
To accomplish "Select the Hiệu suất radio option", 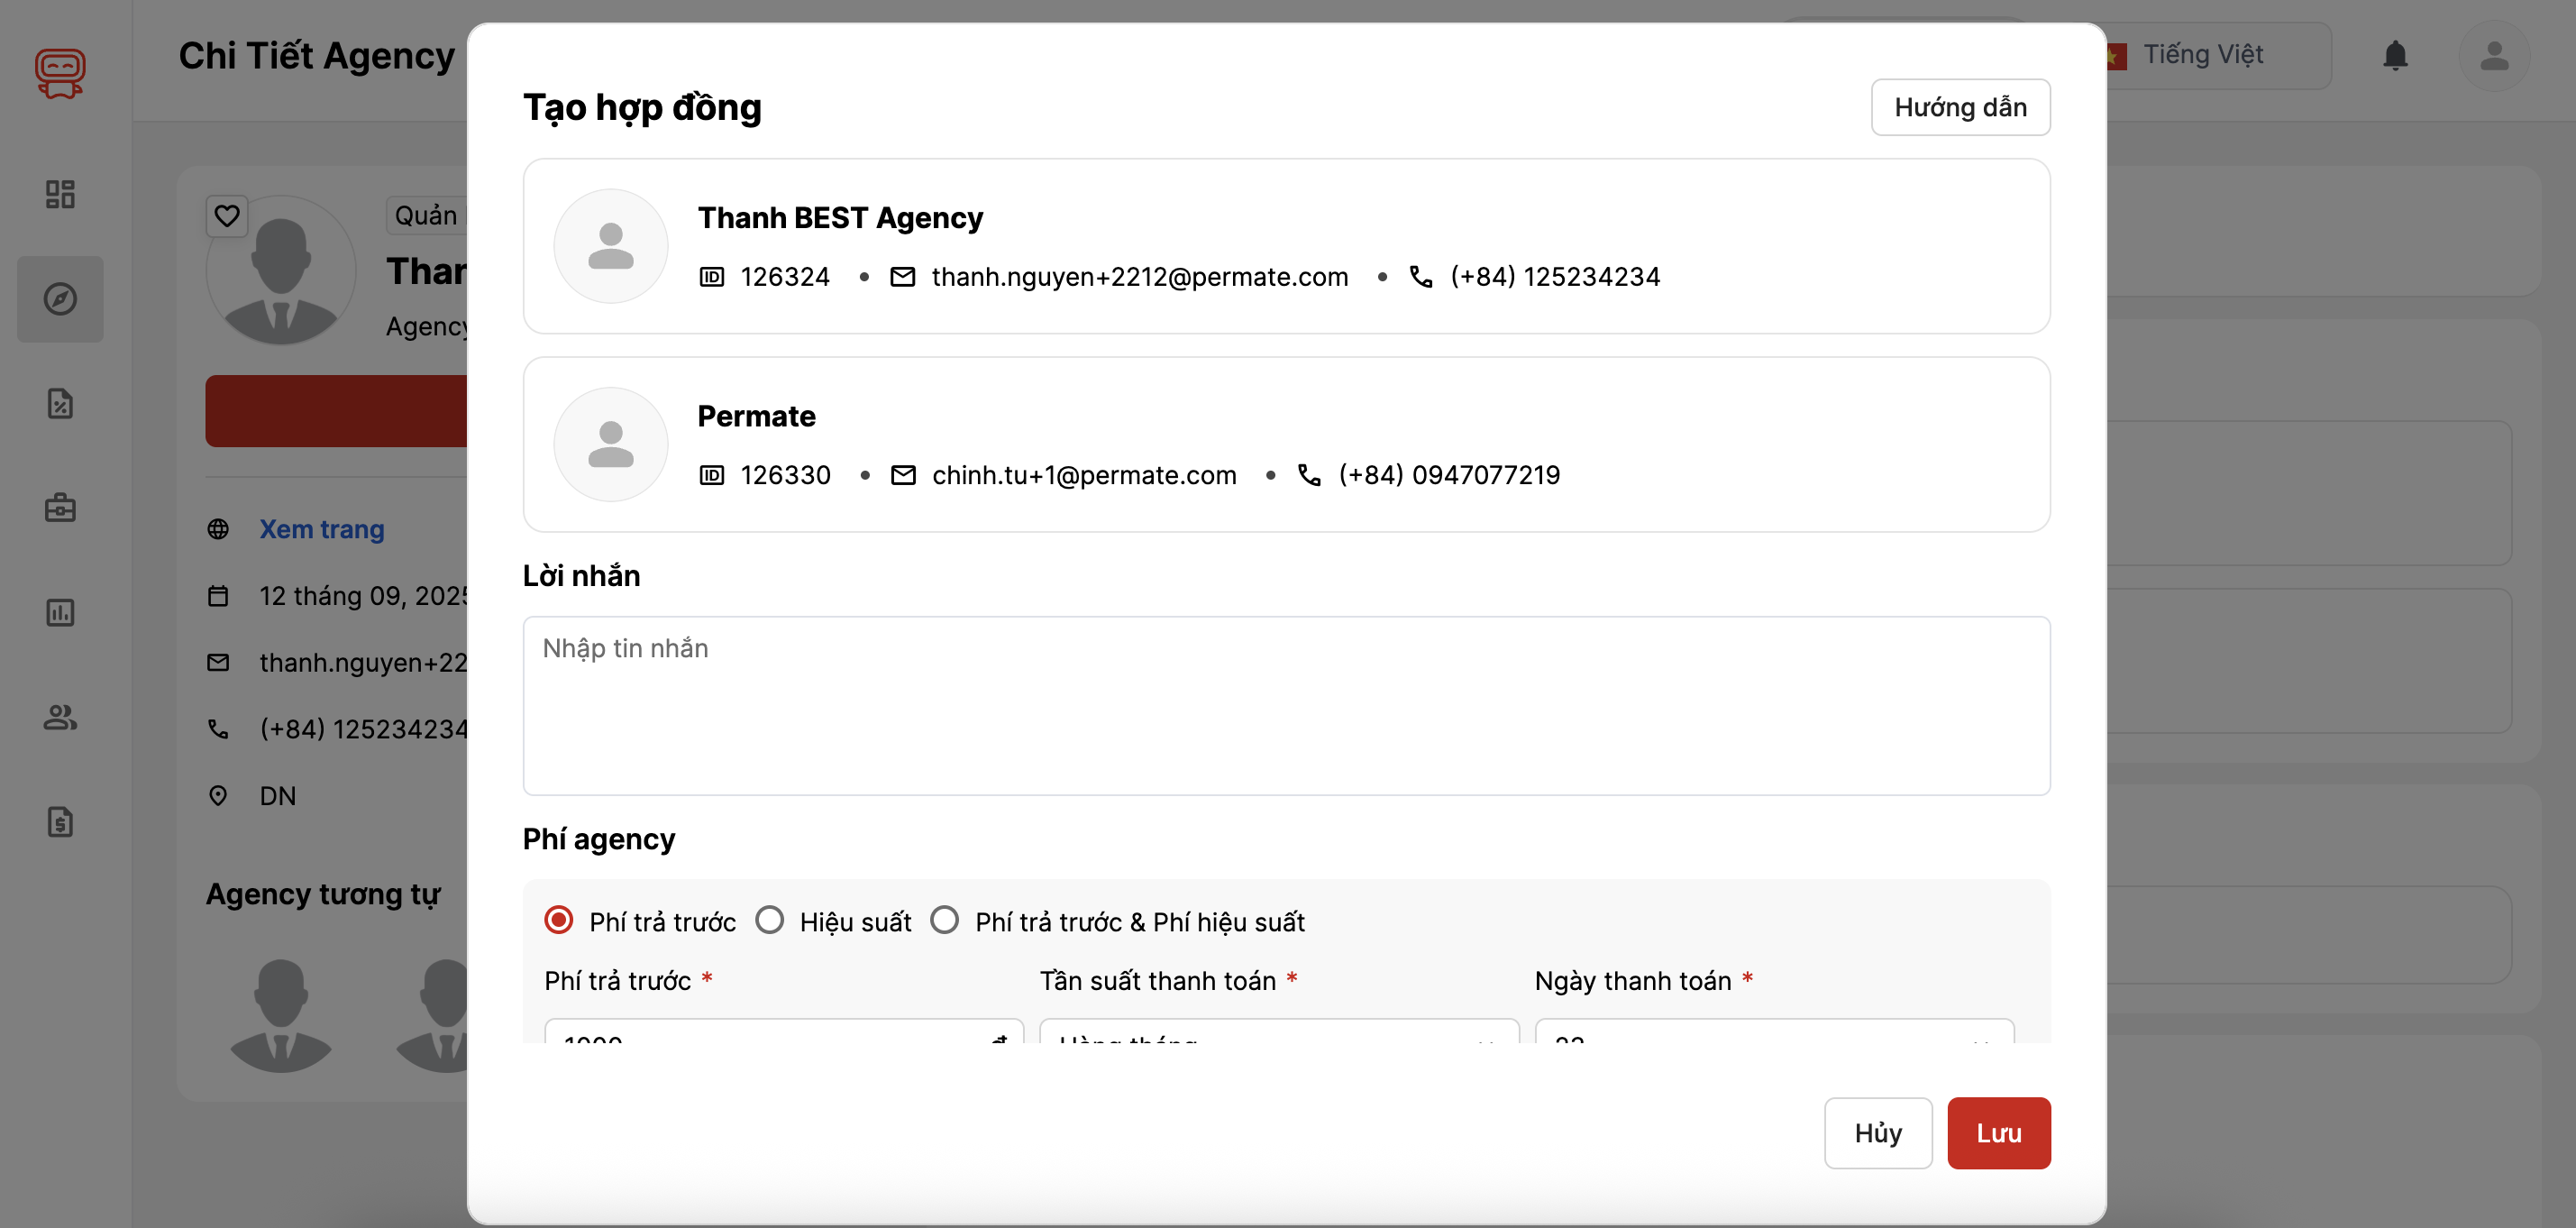I will click(x=769, y=920).
